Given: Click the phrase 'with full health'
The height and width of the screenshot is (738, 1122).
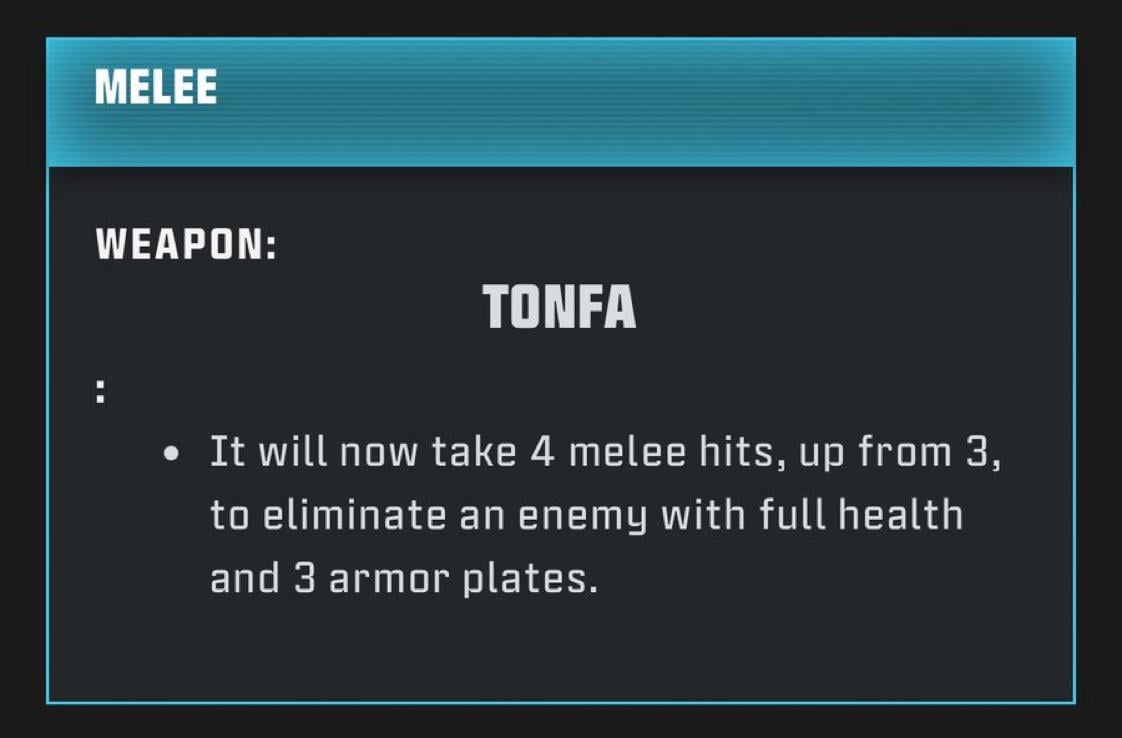Looking at the screenshot, I should pos(811,515).
